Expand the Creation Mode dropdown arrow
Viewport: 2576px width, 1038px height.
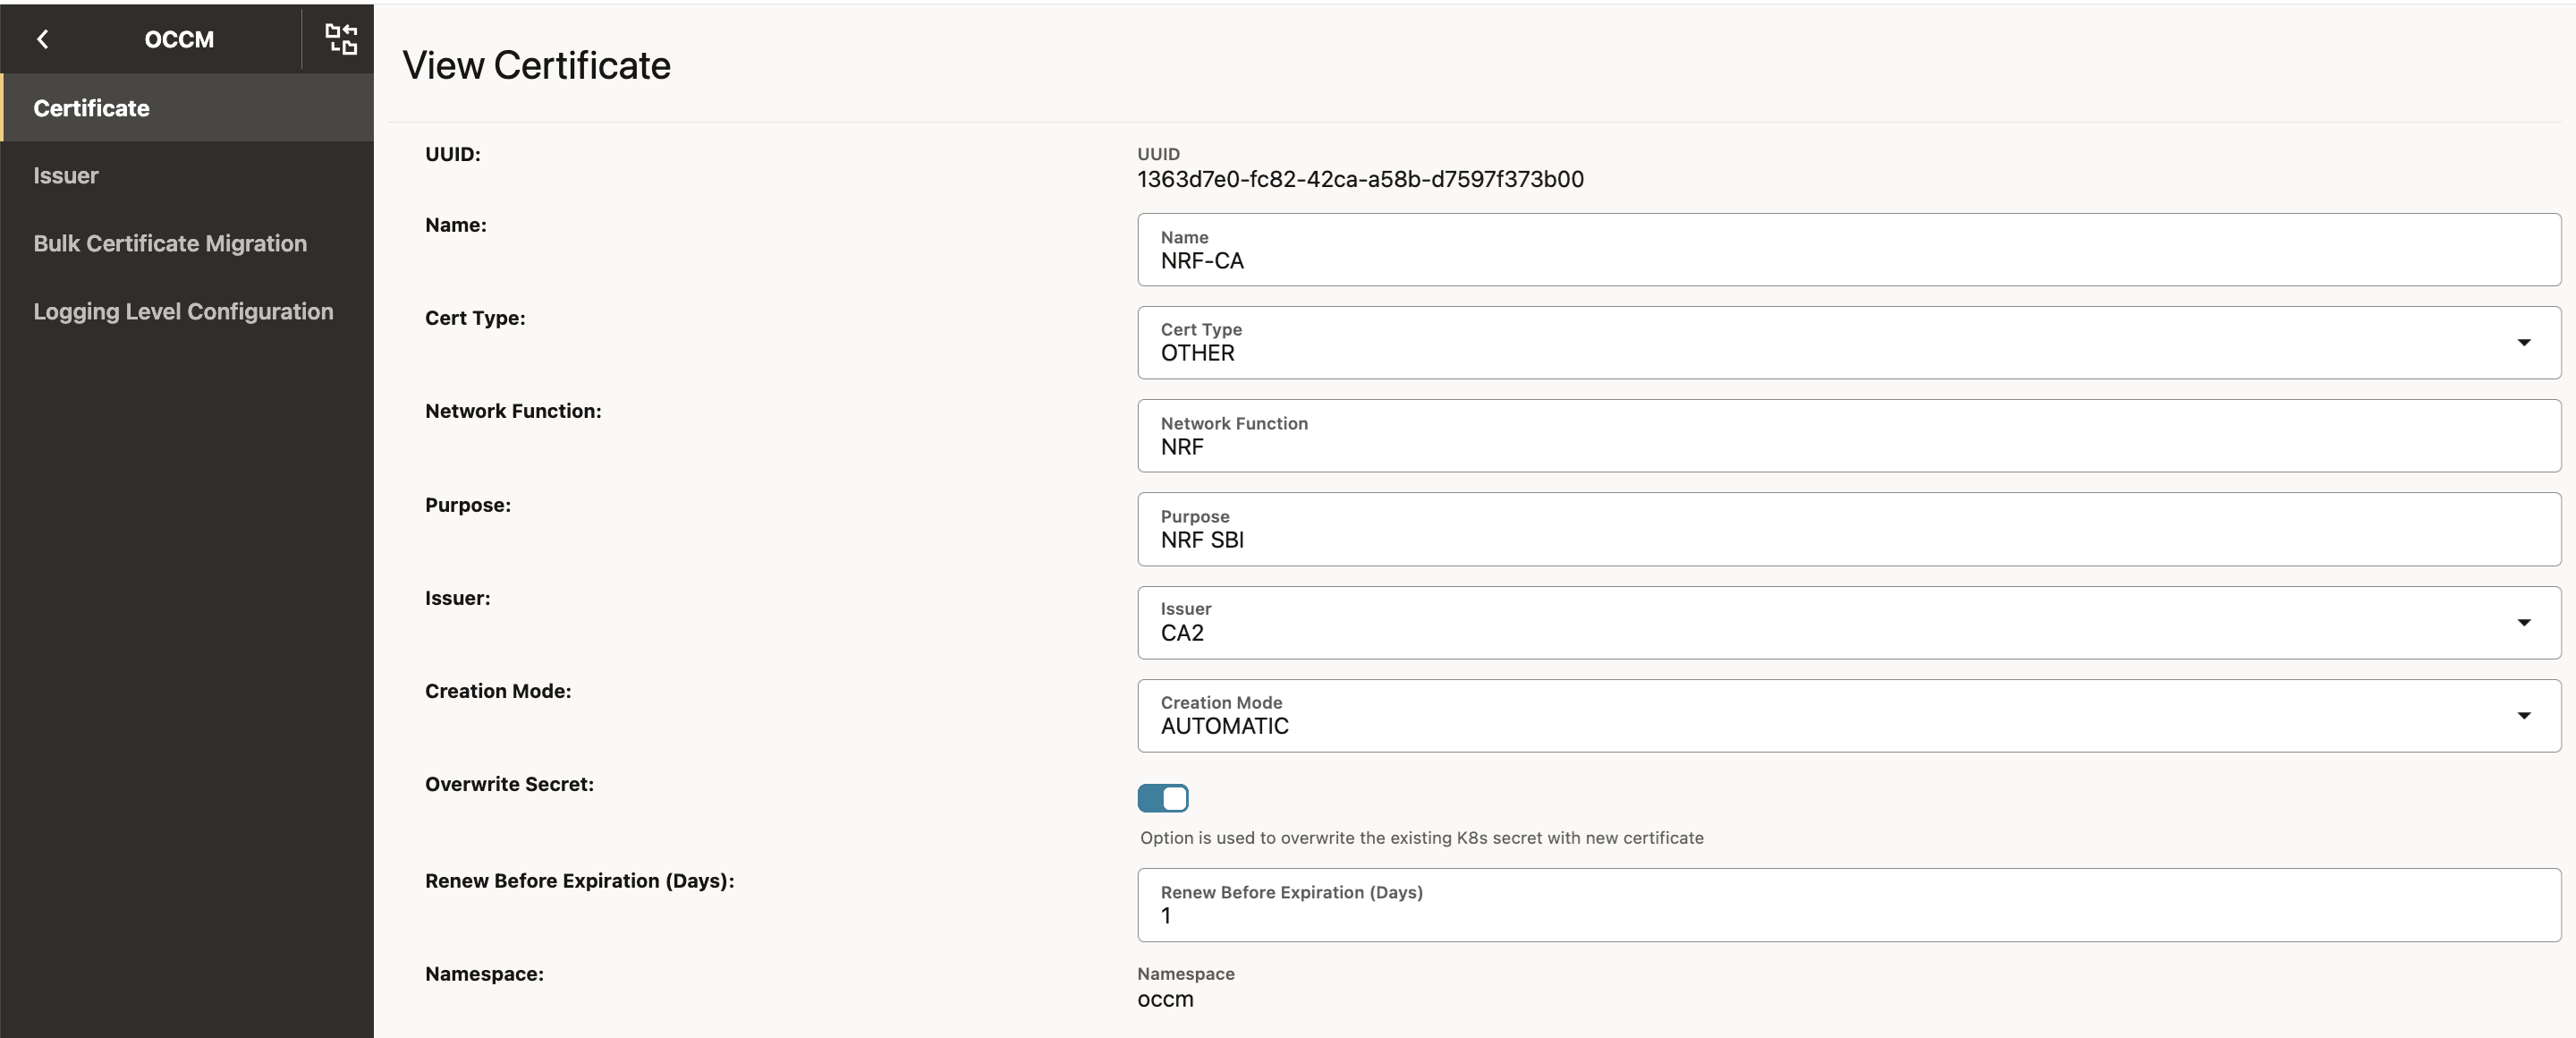coord(2523,716)
